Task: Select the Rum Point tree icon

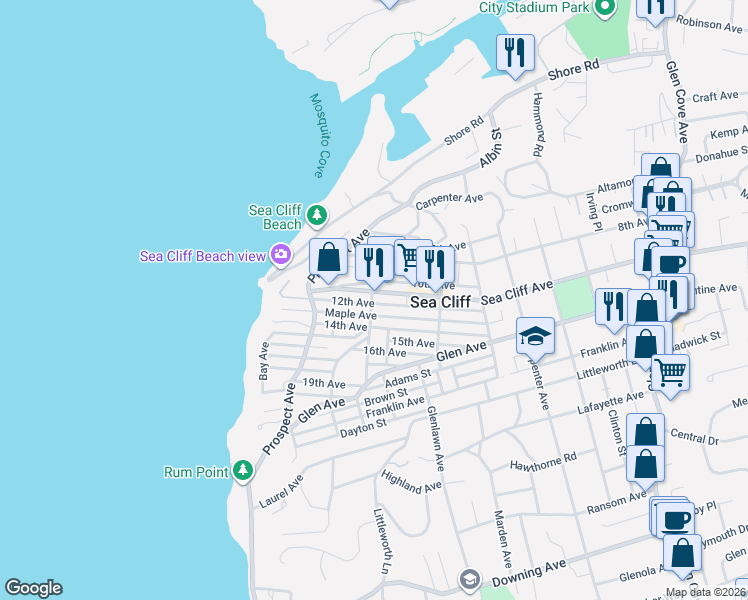Action: (x=243, y=471)
